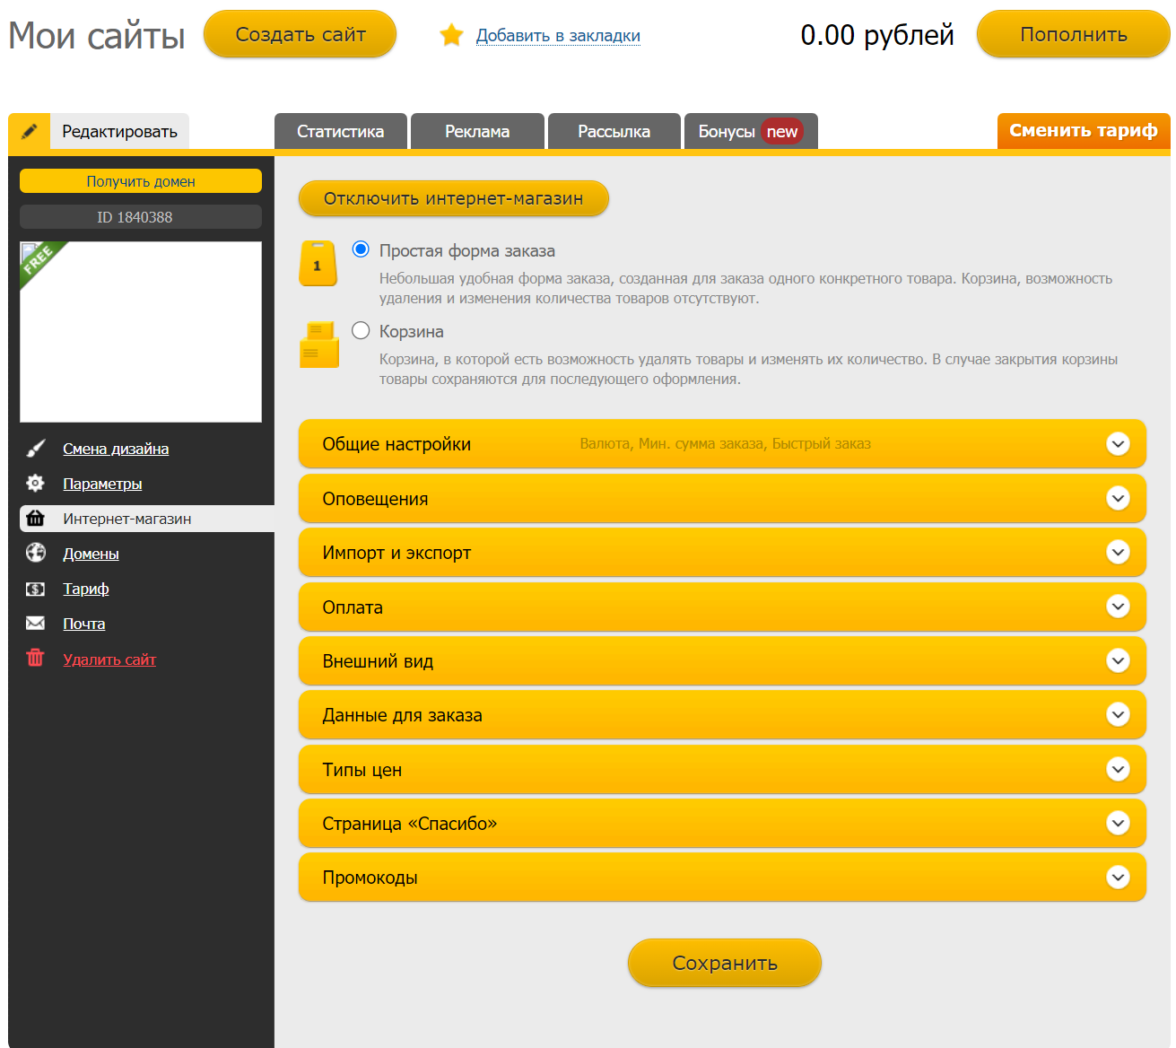Click the gear icon beside Параметры
Image resolution: width=1176 pixels, height=1048 pixels.
pos(35,483)
